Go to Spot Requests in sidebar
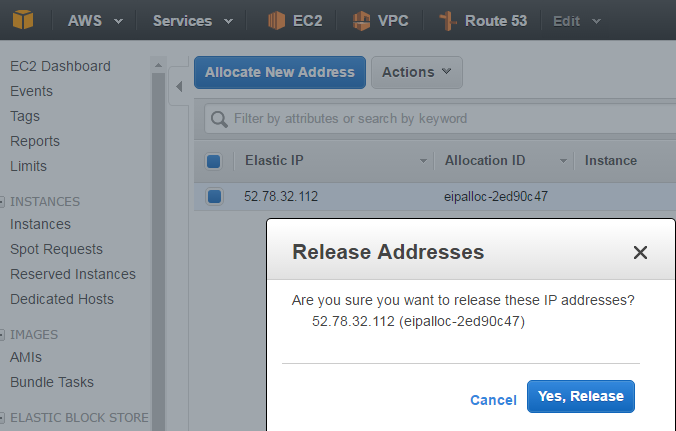This screenshot has width=676, height=431. pos(56,249)
